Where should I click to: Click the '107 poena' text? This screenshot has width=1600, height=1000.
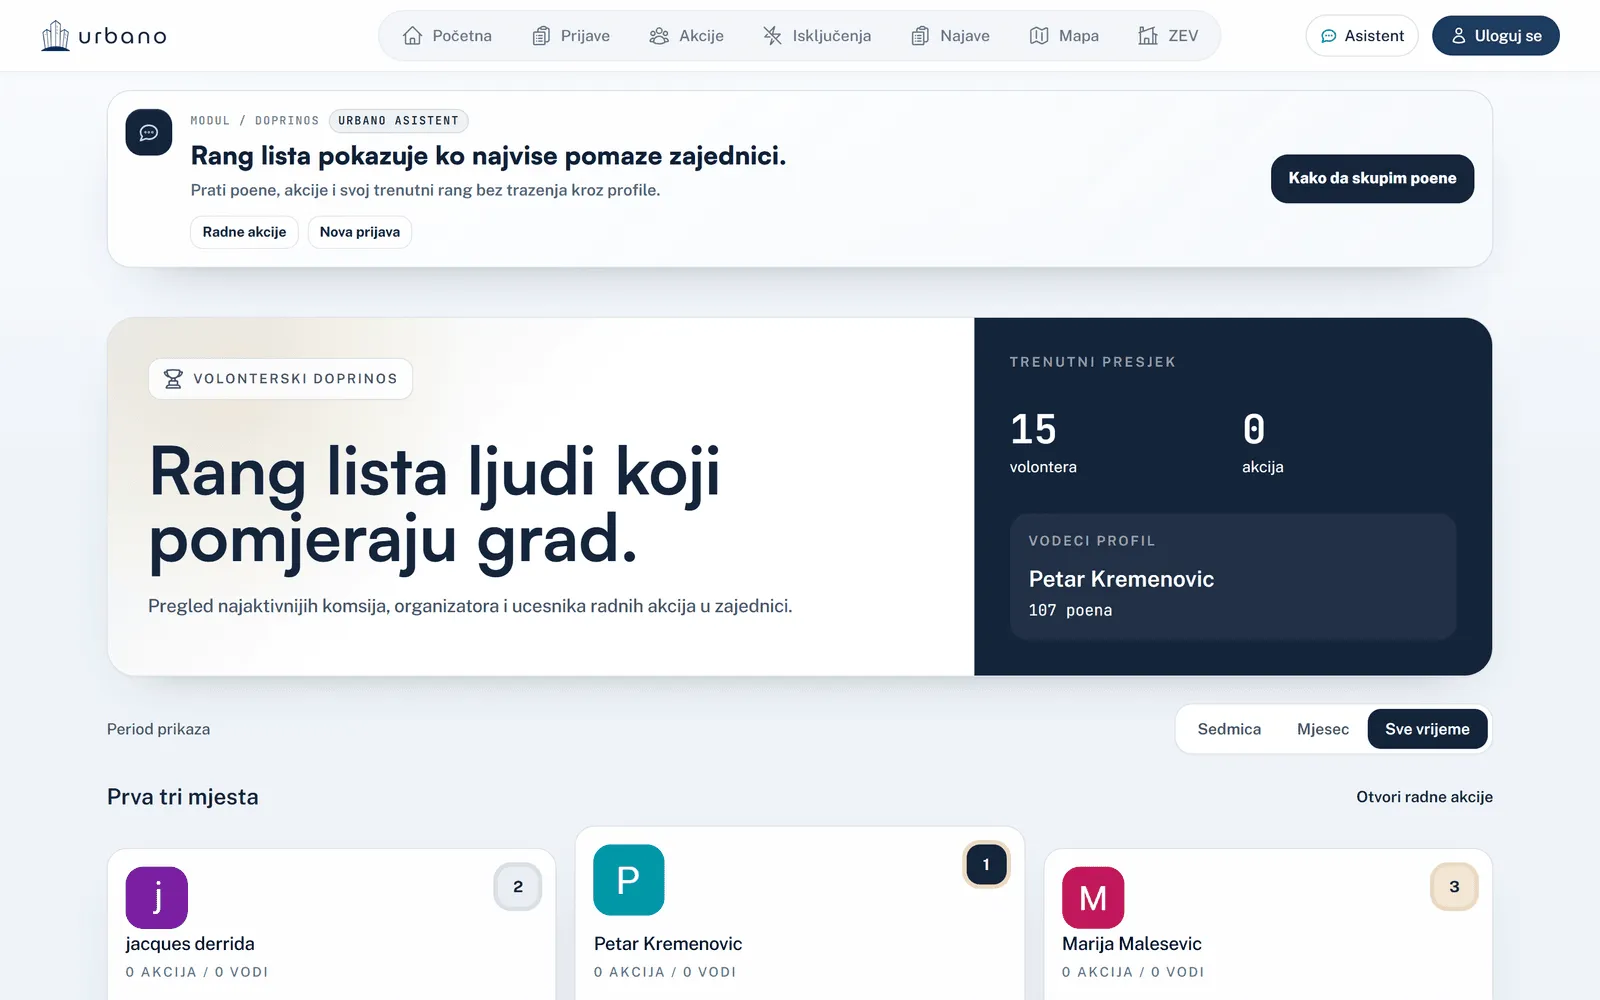click(x=1070, y=610)
